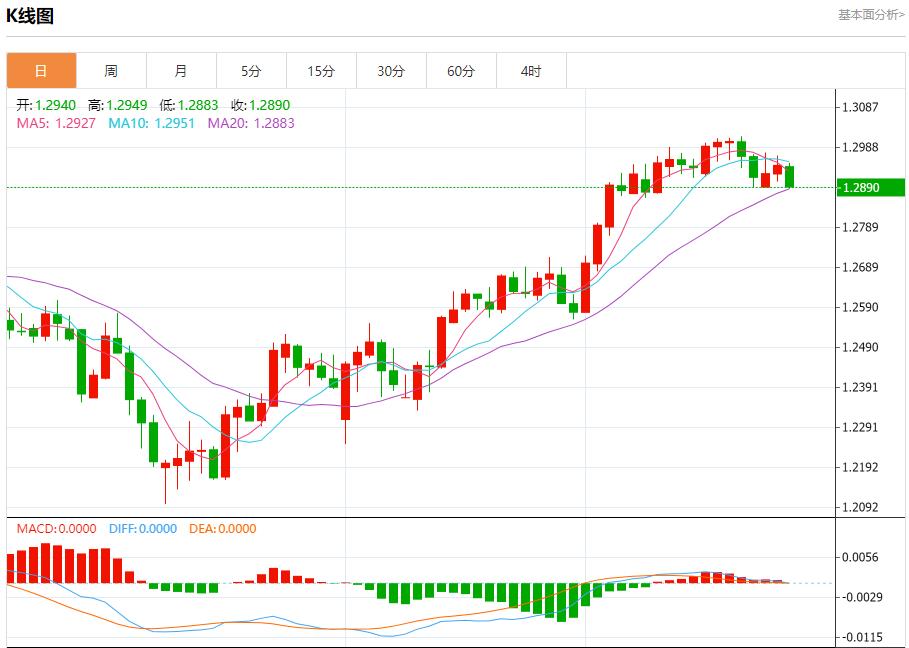
Task: Open the 基本面分析 link
Action: pyautogui.click(x=870, y=15)
